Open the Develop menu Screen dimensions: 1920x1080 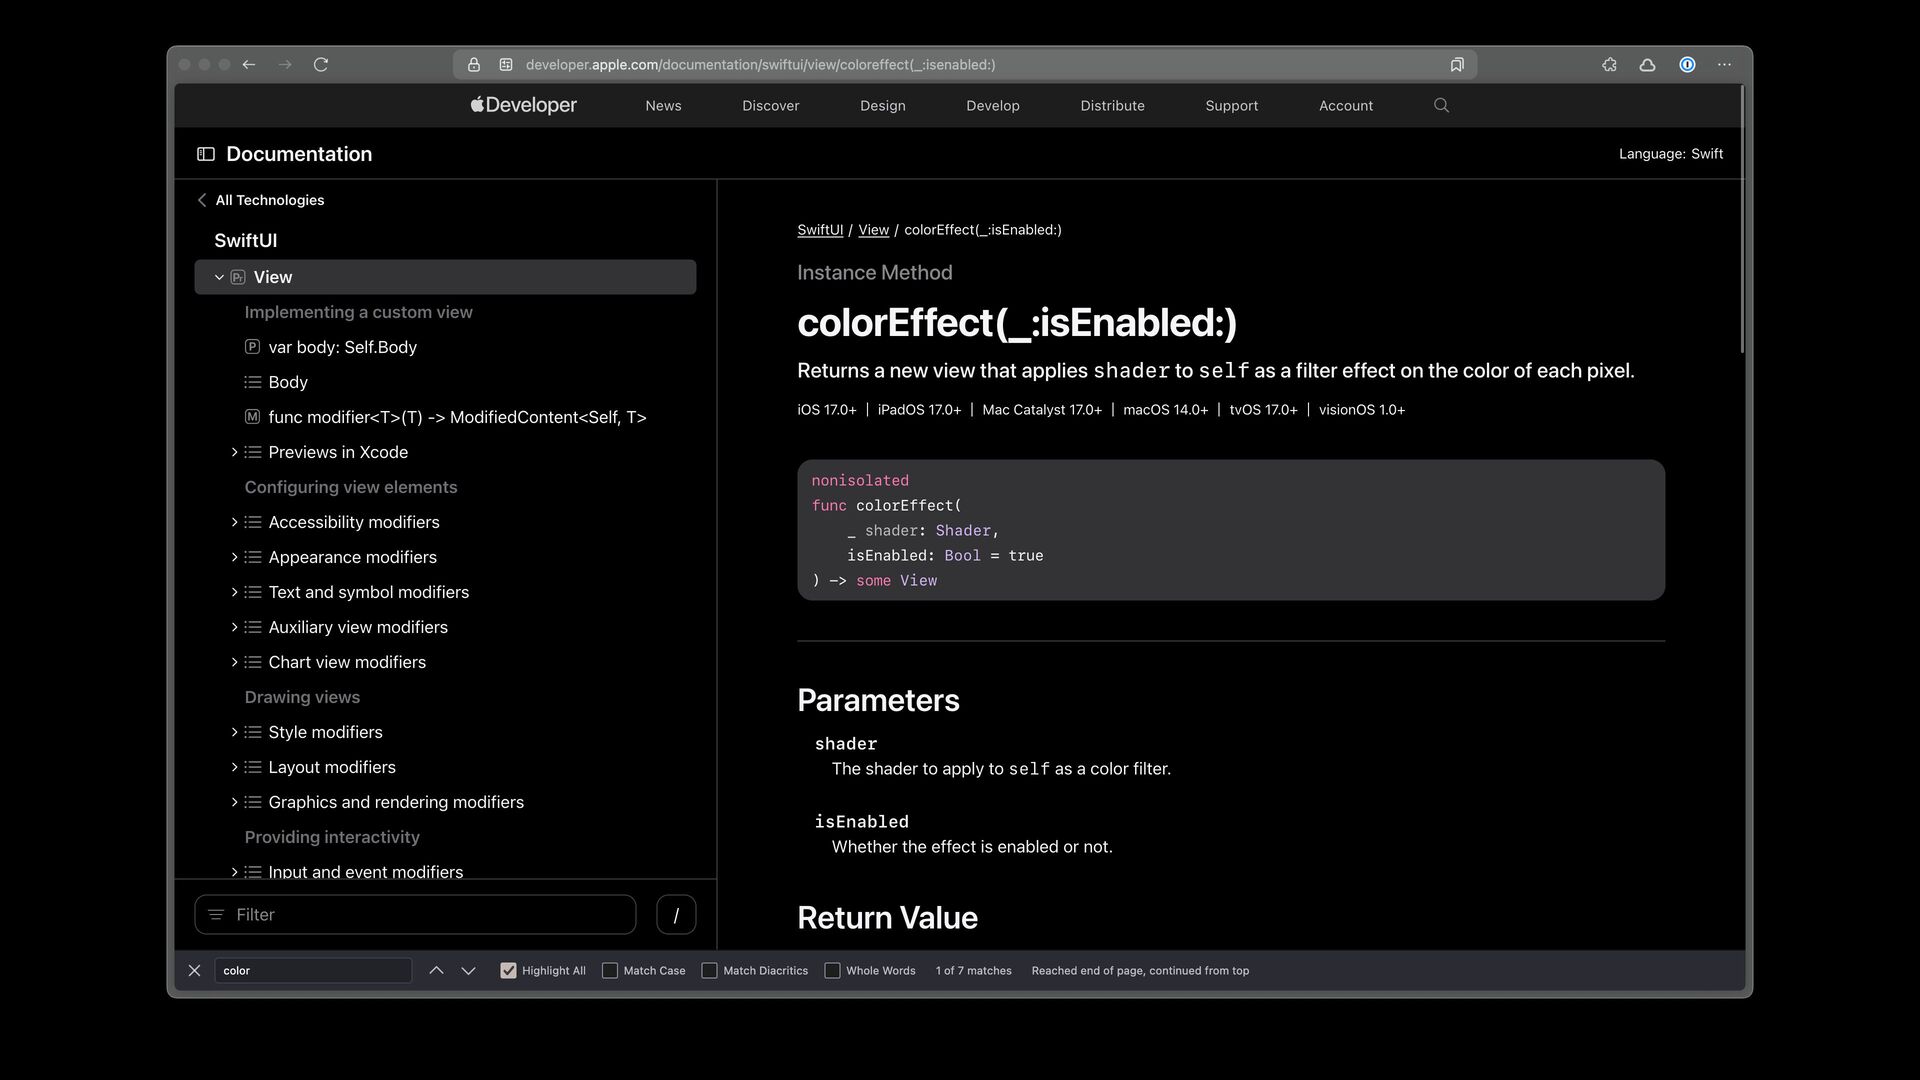coord(992,106)
